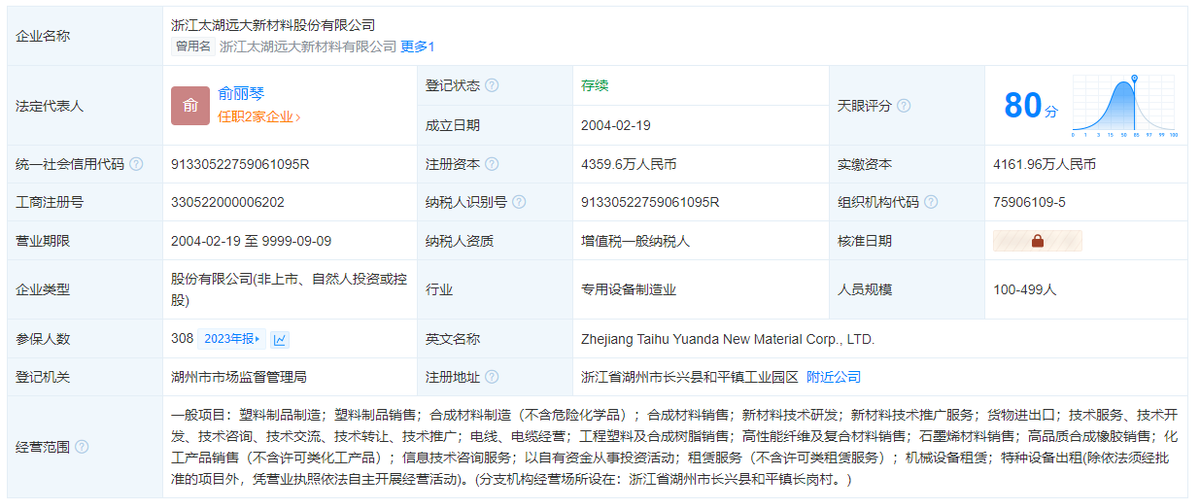This screenshot has width=1200, height=504.
Task: Click help icon beside 天眼评分
Action: [x=903, y=106]
